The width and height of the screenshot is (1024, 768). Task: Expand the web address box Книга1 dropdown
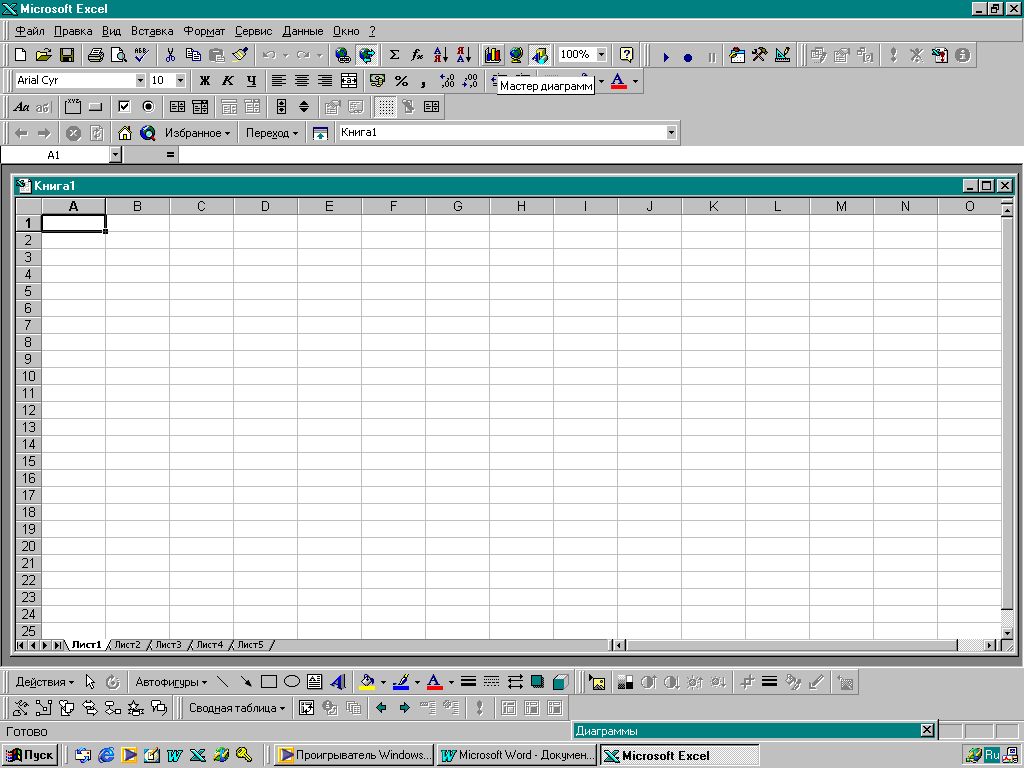coord(671,133)
